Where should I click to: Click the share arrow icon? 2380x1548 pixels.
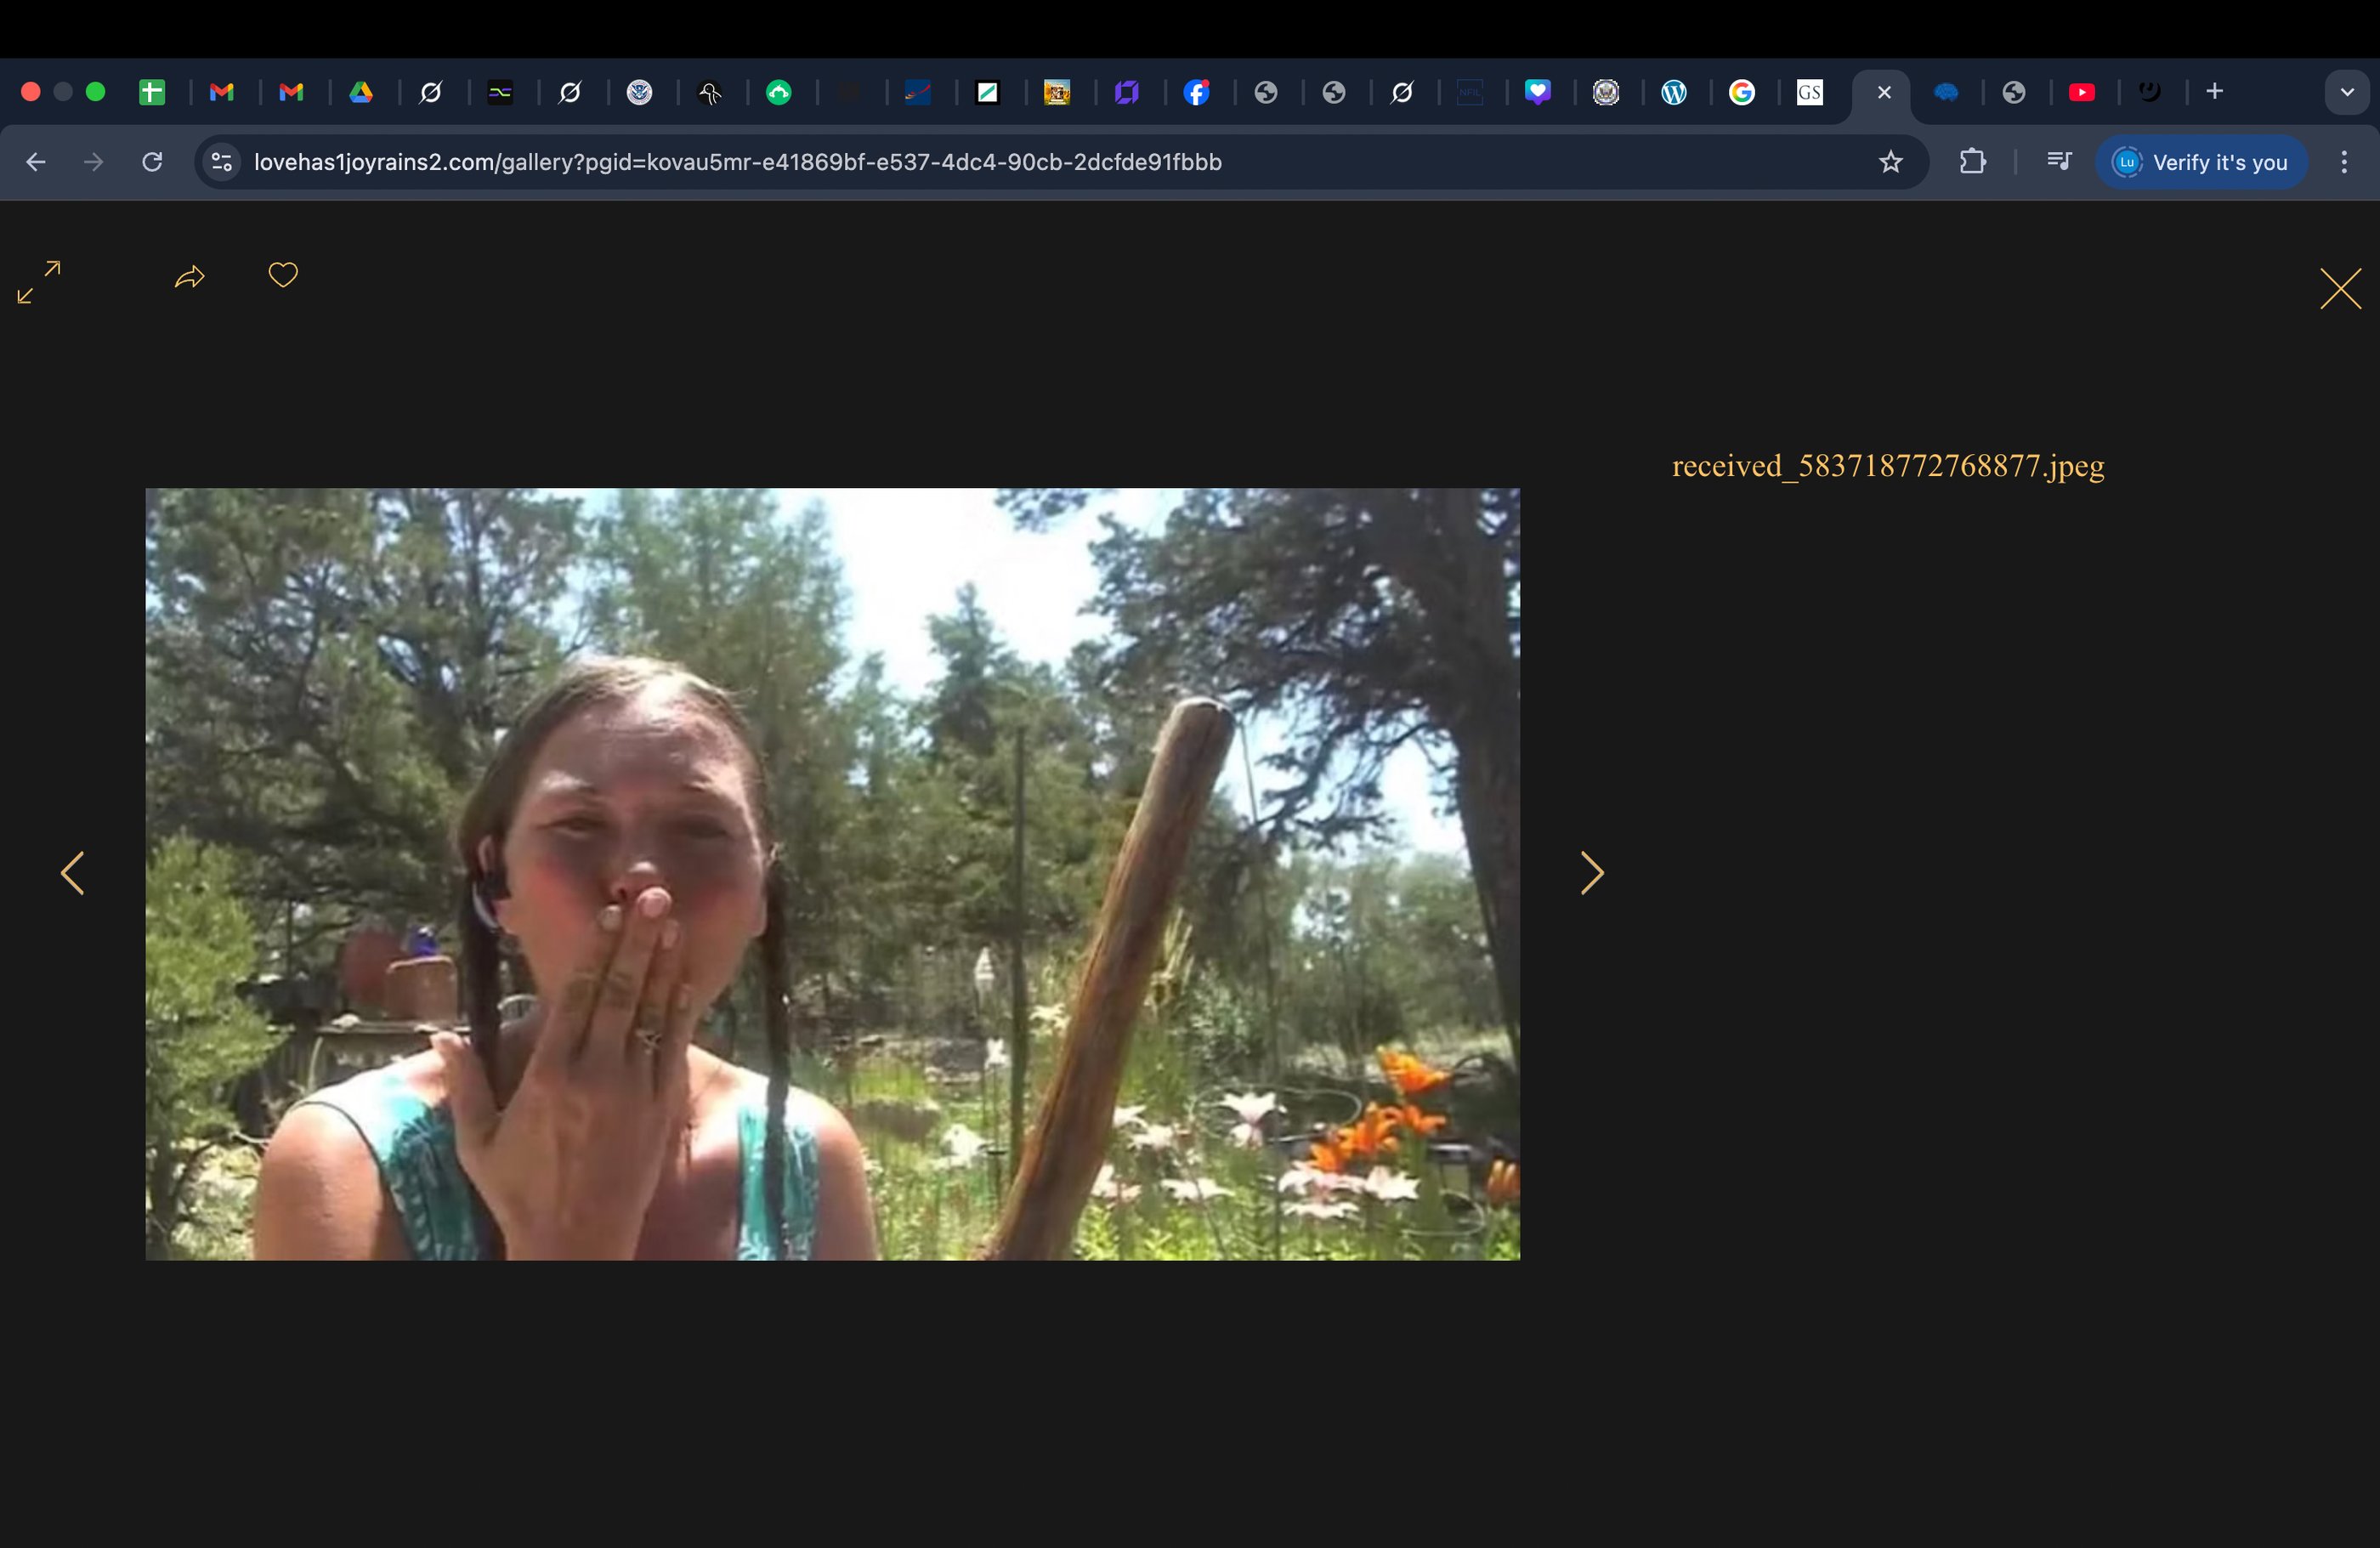click(189, 277)
